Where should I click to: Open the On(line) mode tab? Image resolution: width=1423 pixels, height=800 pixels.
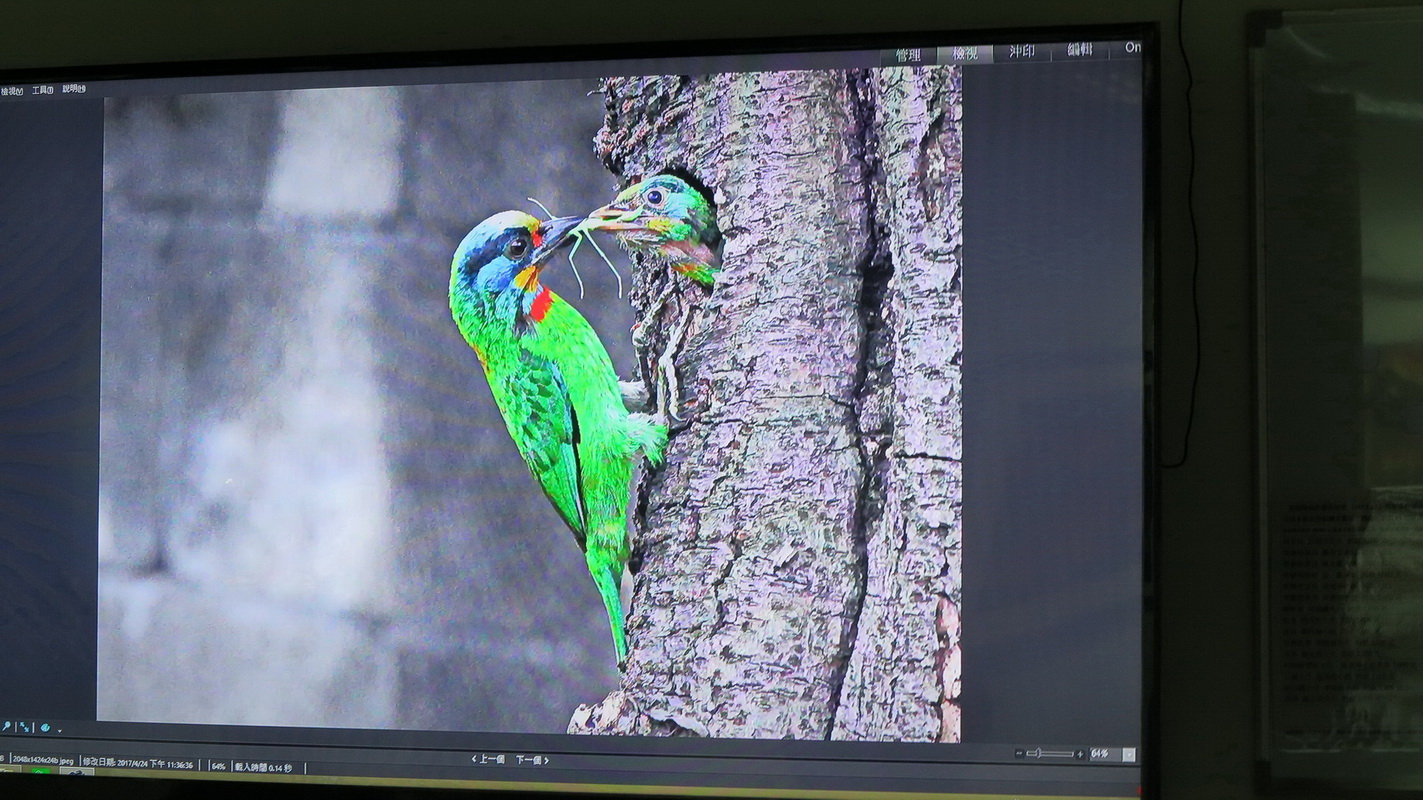click(1132, 48)
